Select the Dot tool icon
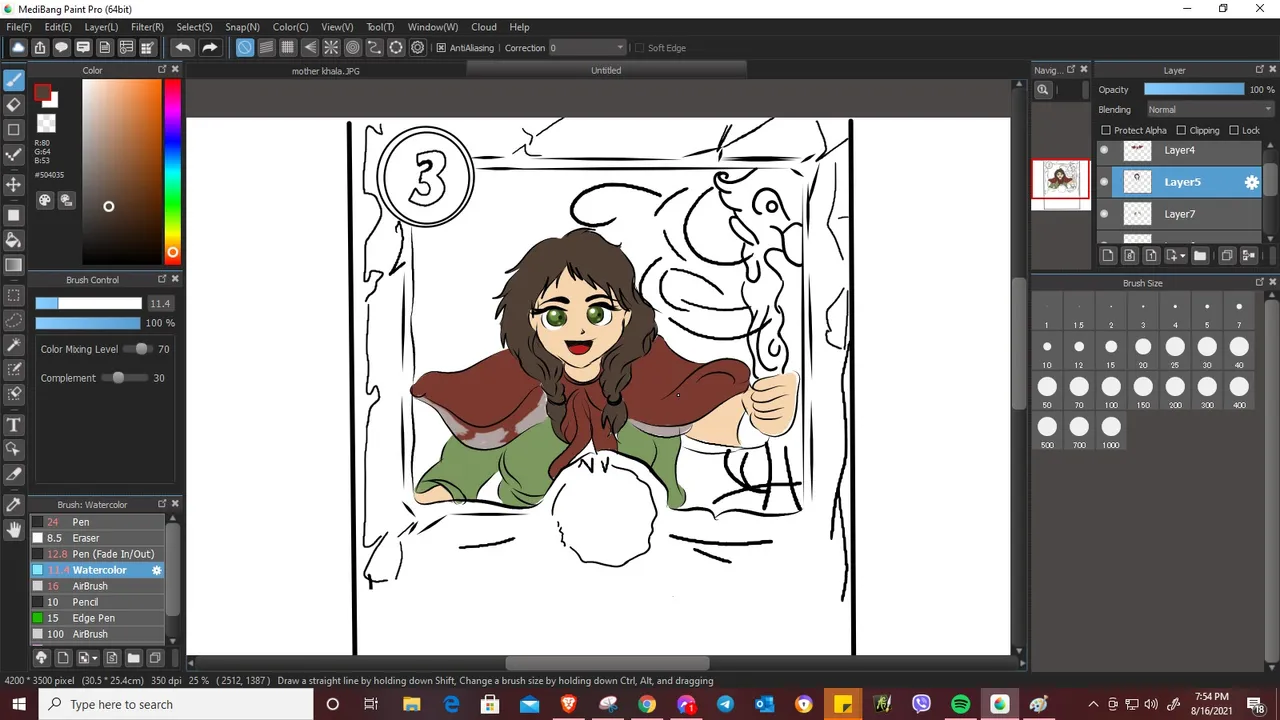 14,155
